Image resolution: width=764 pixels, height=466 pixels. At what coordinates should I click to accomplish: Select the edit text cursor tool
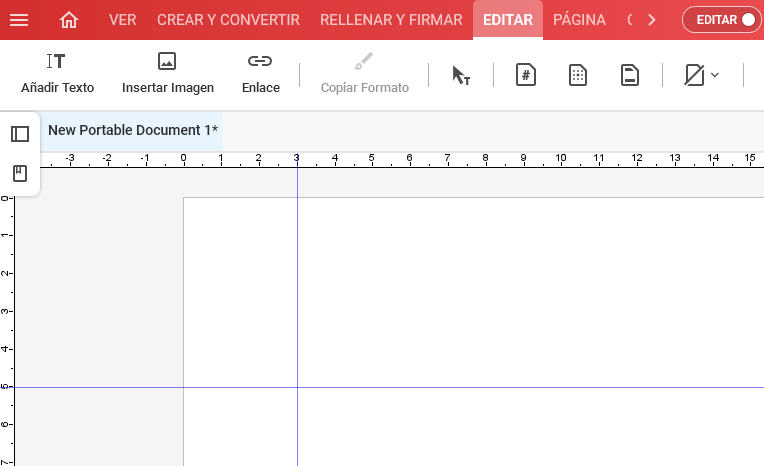point(460,75)
